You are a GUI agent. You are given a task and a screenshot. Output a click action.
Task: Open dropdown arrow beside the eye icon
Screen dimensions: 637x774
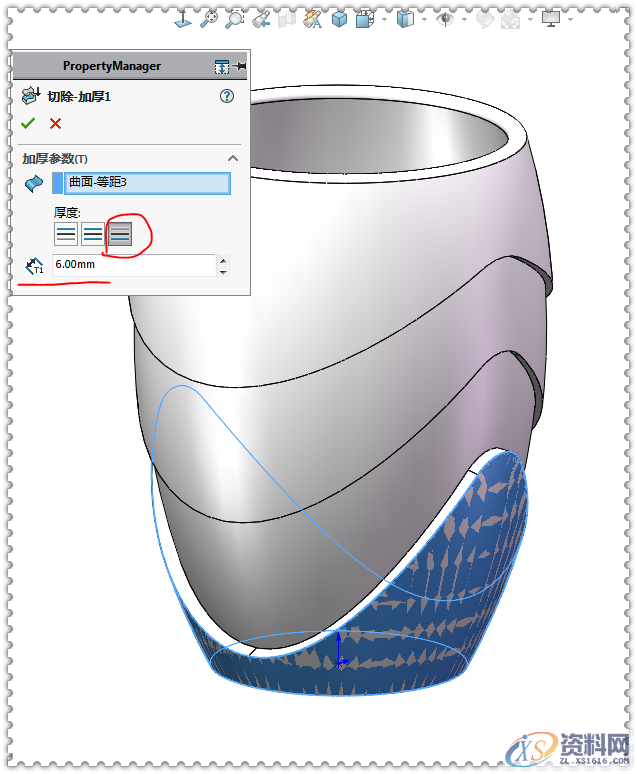point(464,20)
